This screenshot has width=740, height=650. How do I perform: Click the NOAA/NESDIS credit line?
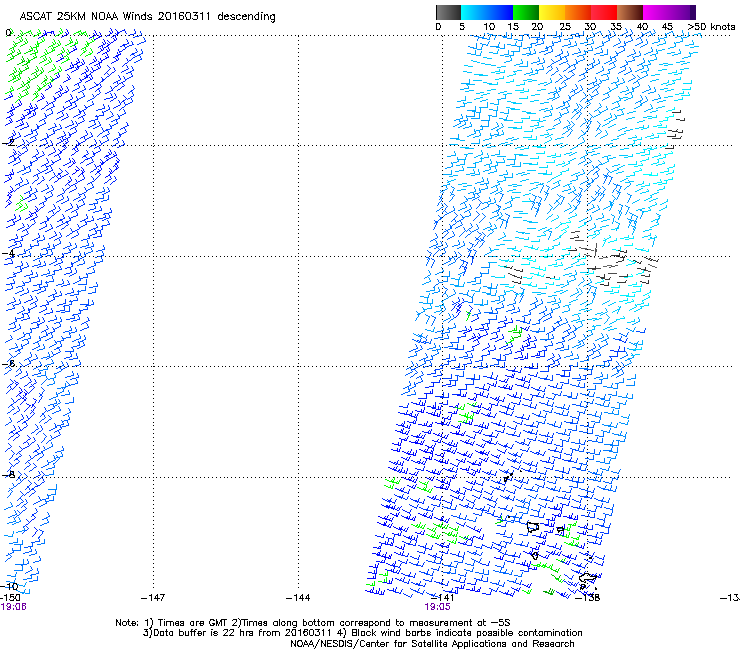coord(432,644)
